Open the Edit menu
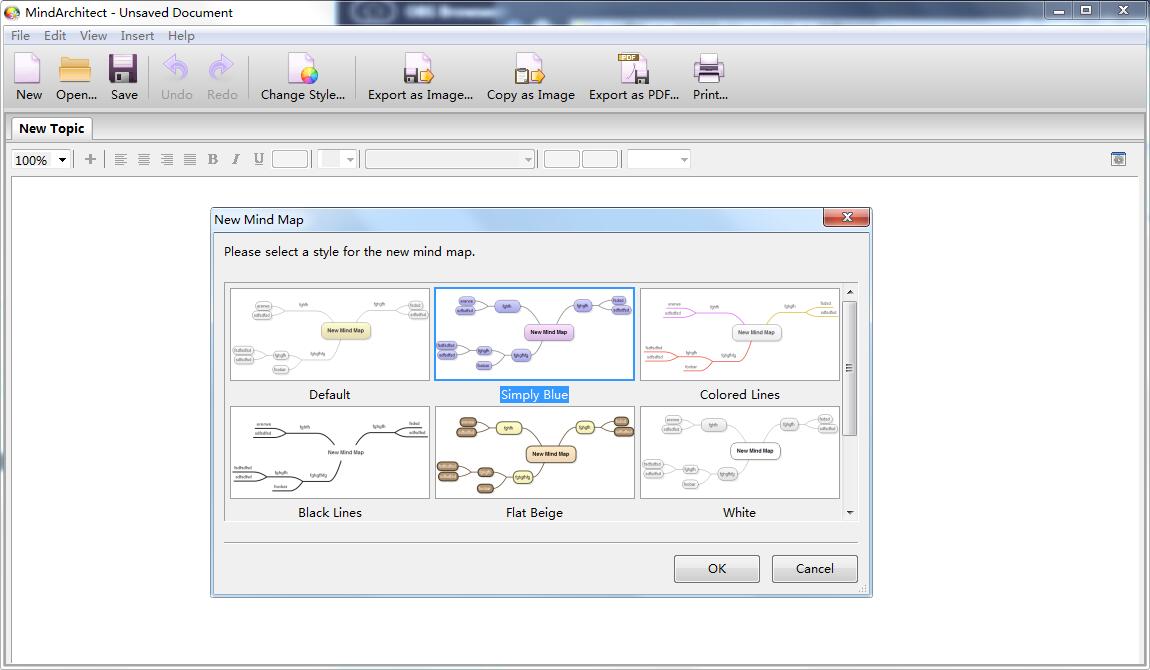Viewport: 1150px width, 670px height. (55, 35)
